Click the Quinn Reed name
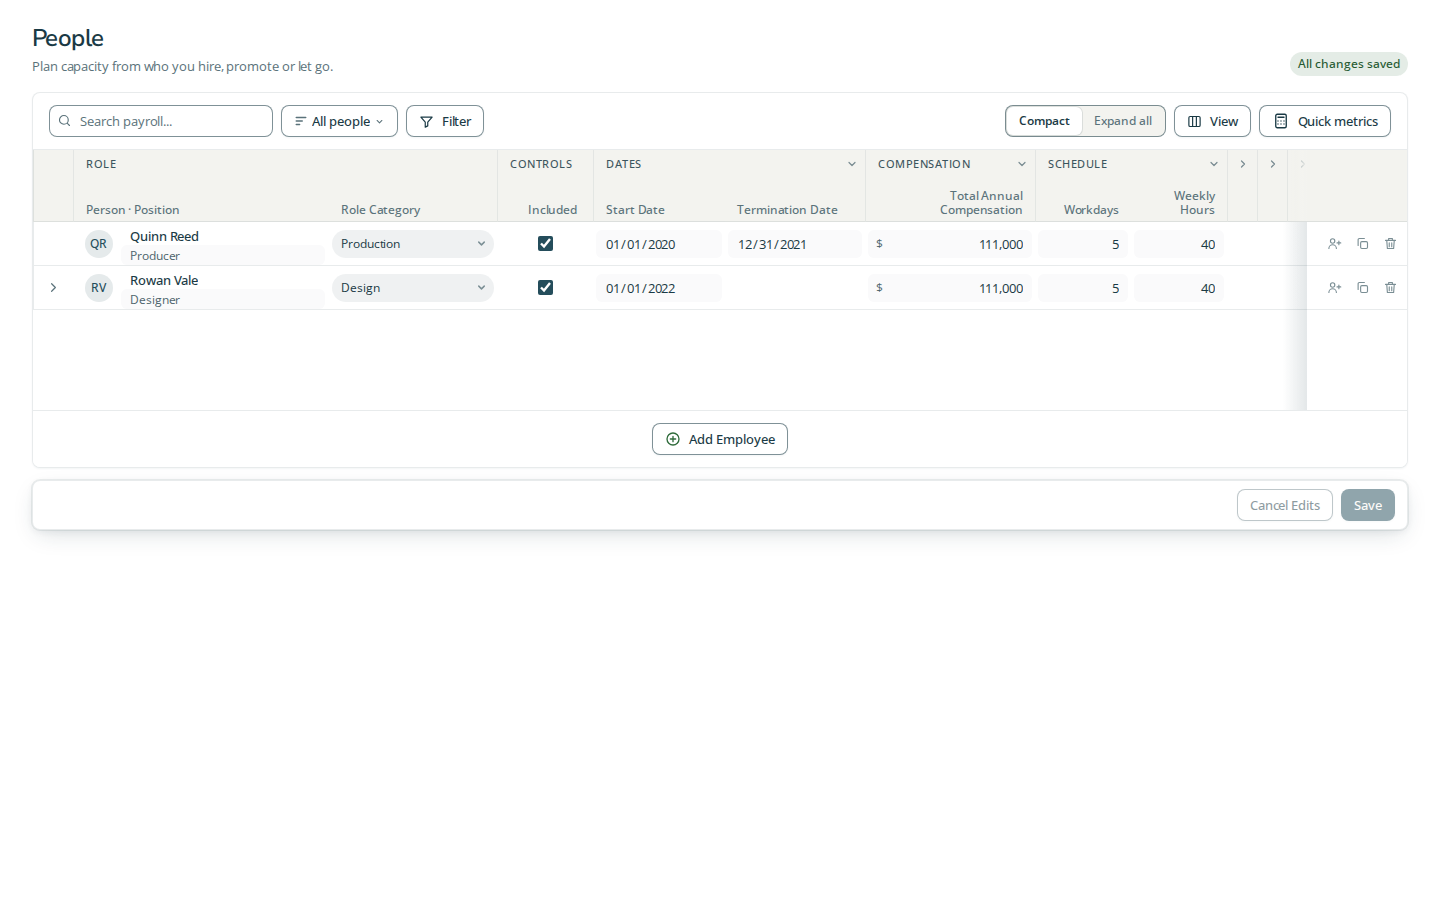The height and width of the screenshot is (900, 1440). click(x=164, y=236)
